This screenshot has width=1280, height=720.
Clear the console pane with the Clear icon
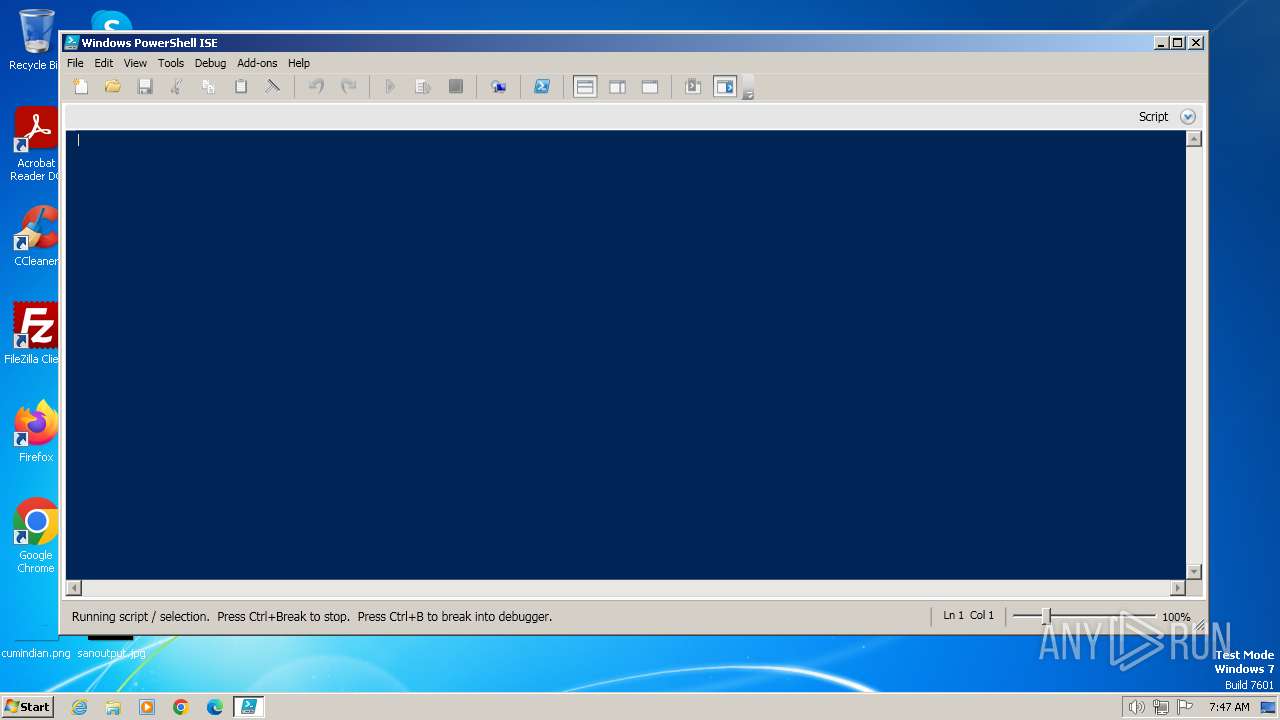[x=272, y=87]
